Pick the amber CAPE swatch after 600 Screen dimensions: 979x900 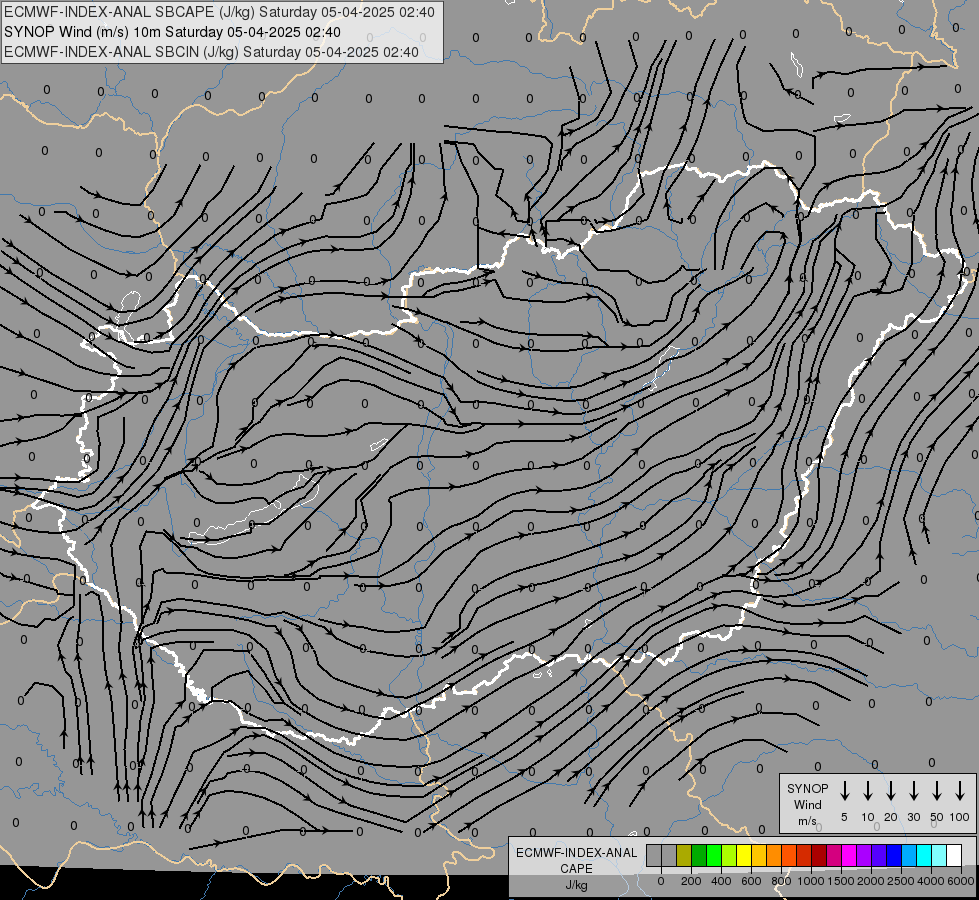point(759,855)
